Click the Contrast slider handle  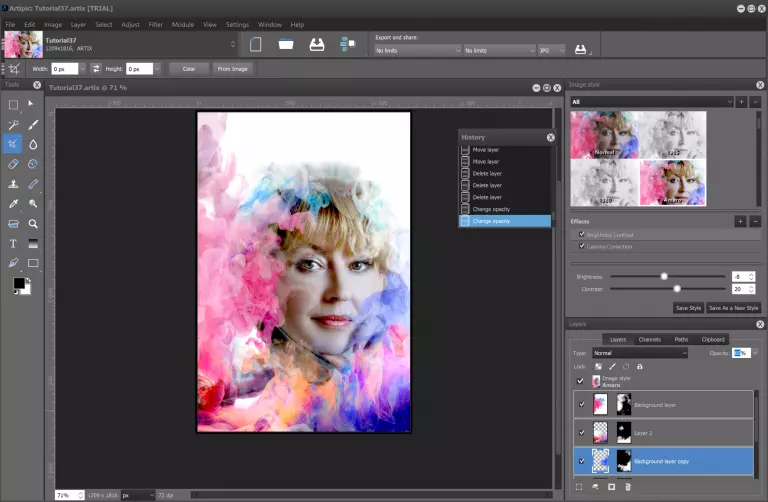tap(677, 289)
